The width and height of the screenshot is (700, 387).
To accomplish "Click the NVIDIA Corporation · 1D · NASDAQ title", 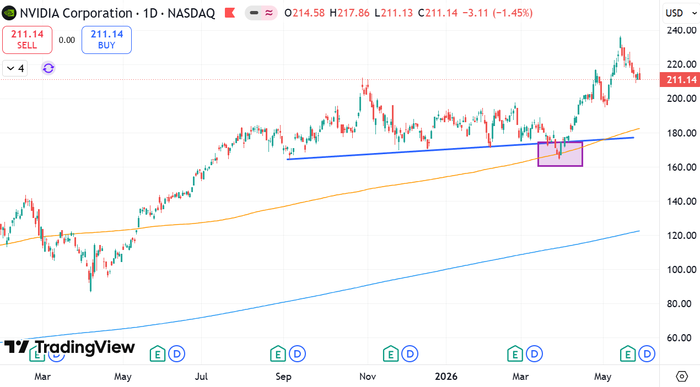I will pyautogui.click(x=117, y=13).
